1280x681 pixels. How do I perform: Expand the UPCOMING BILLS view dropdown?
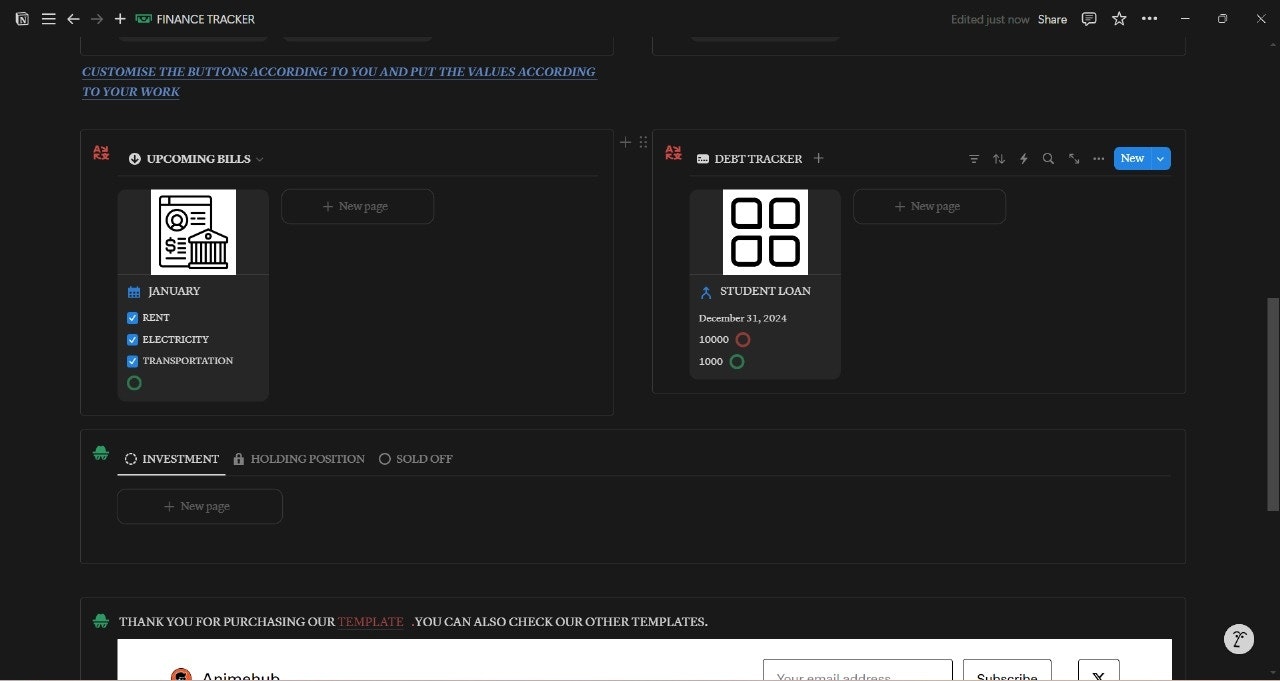259,158
